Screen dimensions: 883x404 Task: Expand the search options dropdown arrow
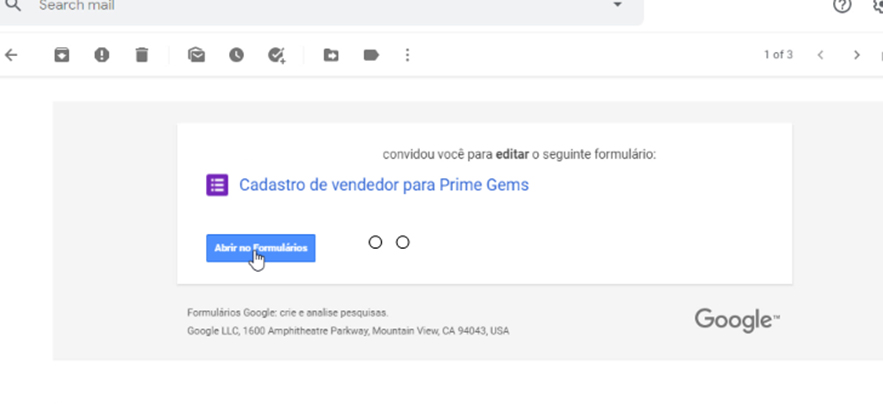click(x=617, y=5)
